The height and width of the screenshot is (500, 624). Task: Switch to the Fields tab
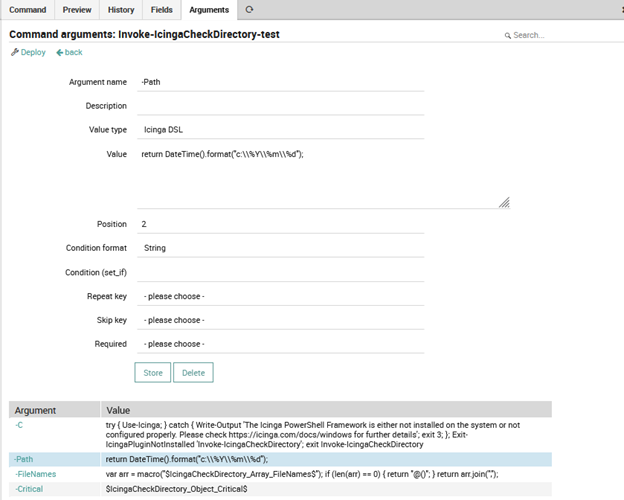pos(162,10)
